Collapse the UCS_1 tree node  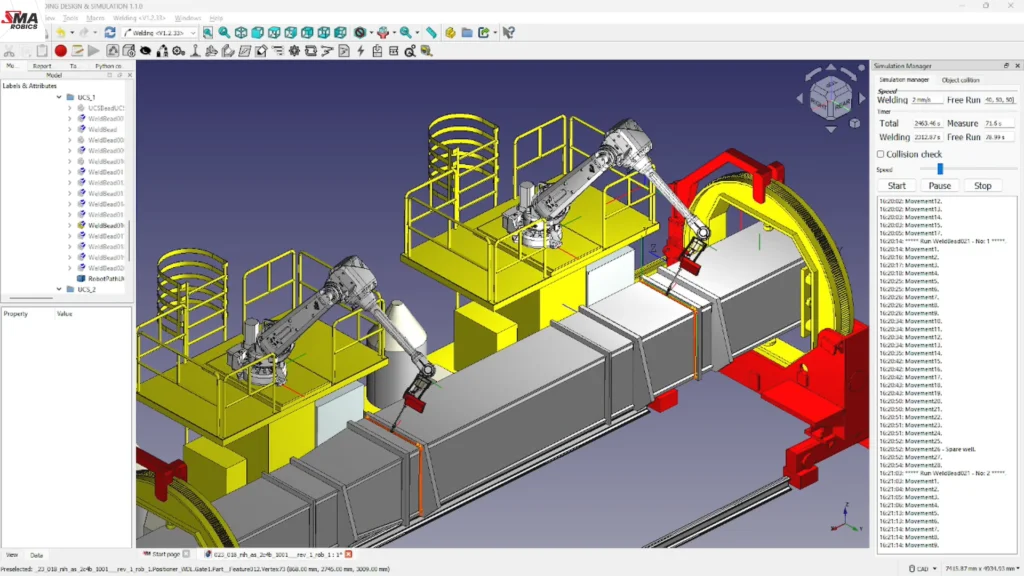(x=59, y=97)
